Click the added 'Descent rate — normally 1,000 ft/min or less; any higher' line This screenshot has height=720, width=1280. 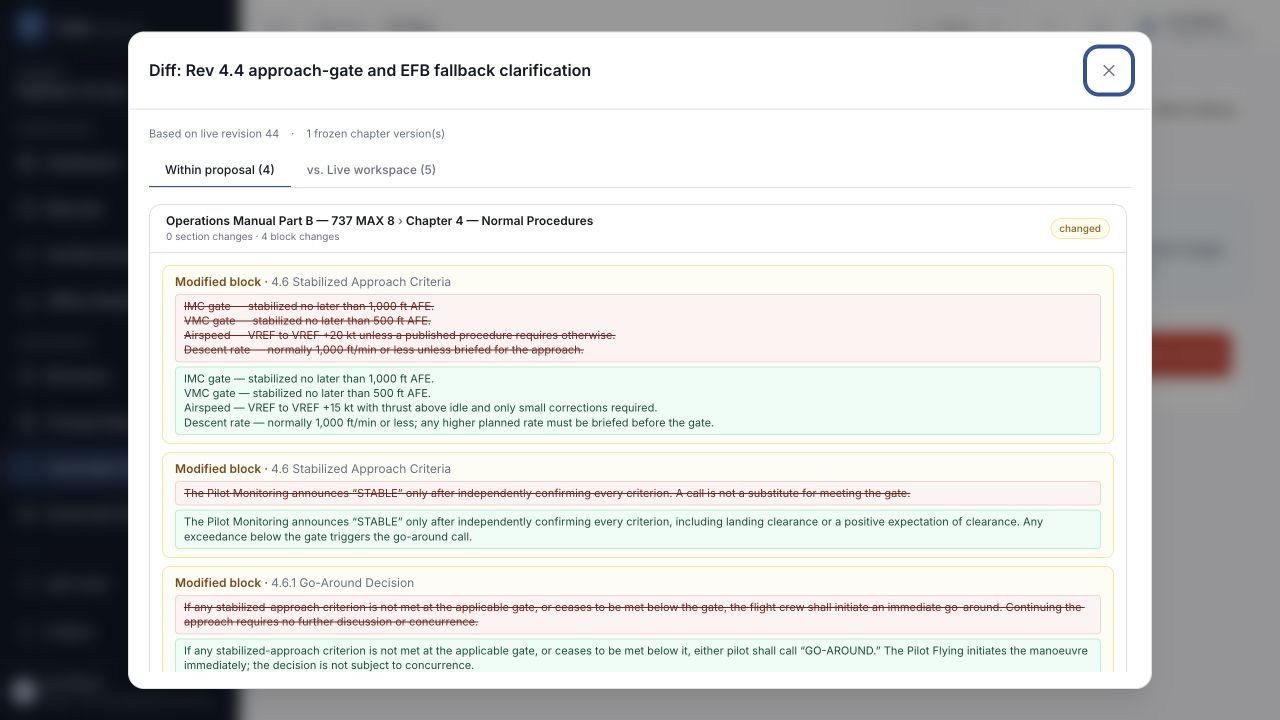[449, 423]
